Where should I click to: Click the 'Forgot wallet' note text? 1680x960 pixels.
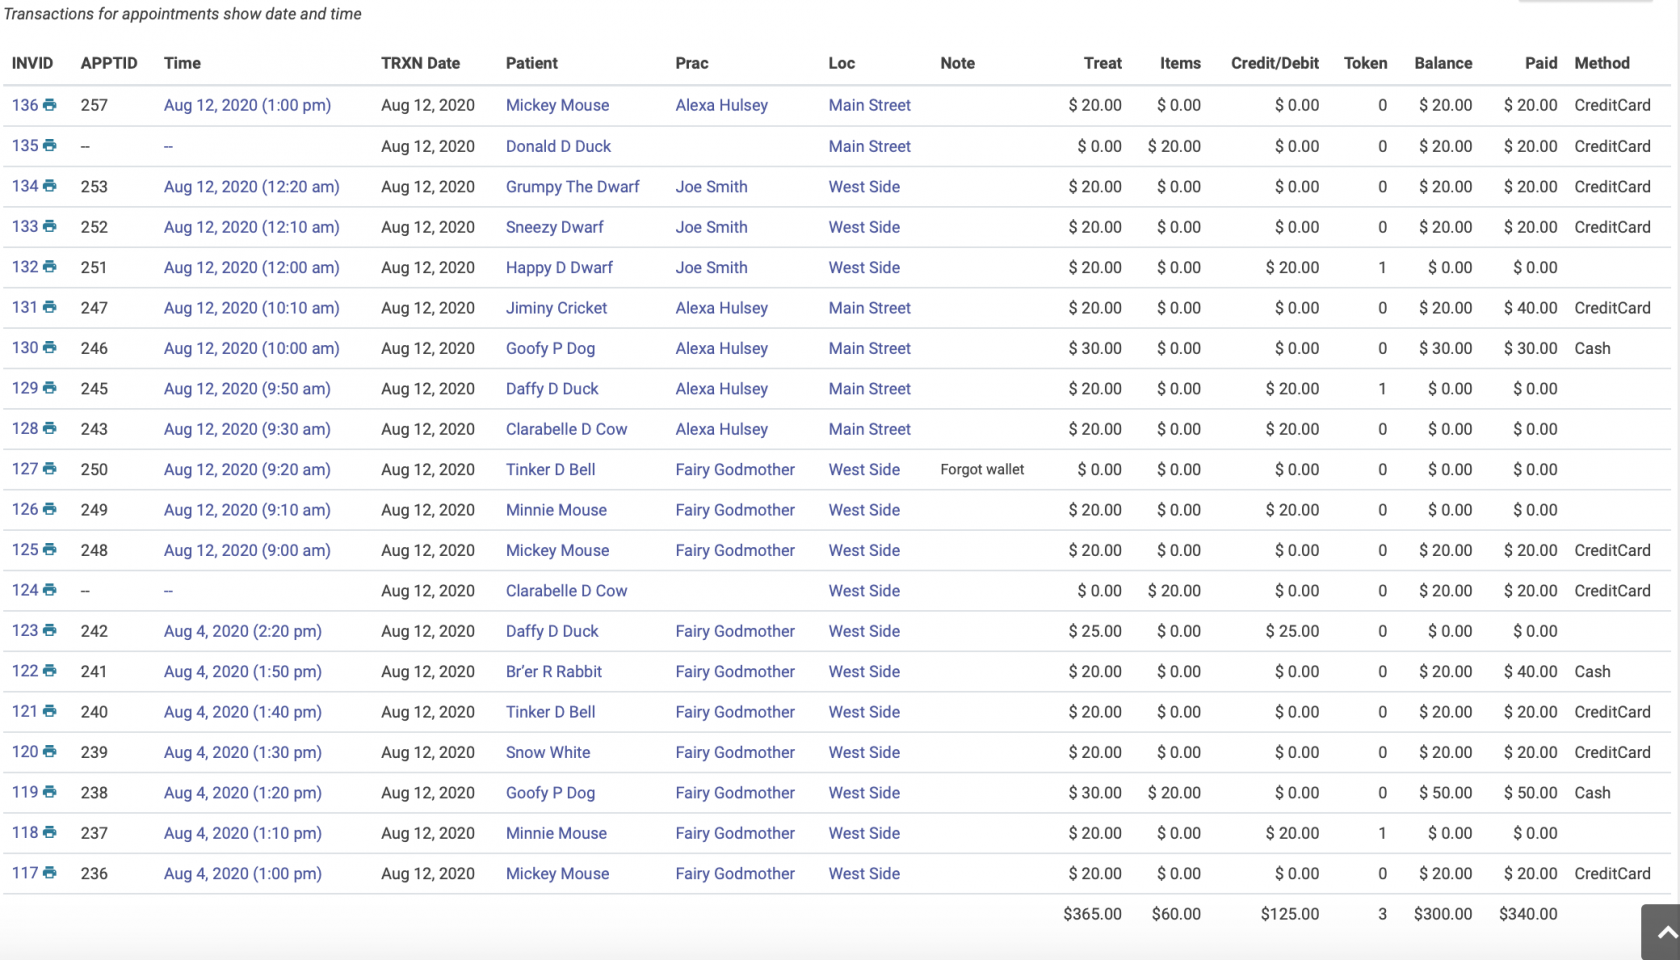coord(982,469)
